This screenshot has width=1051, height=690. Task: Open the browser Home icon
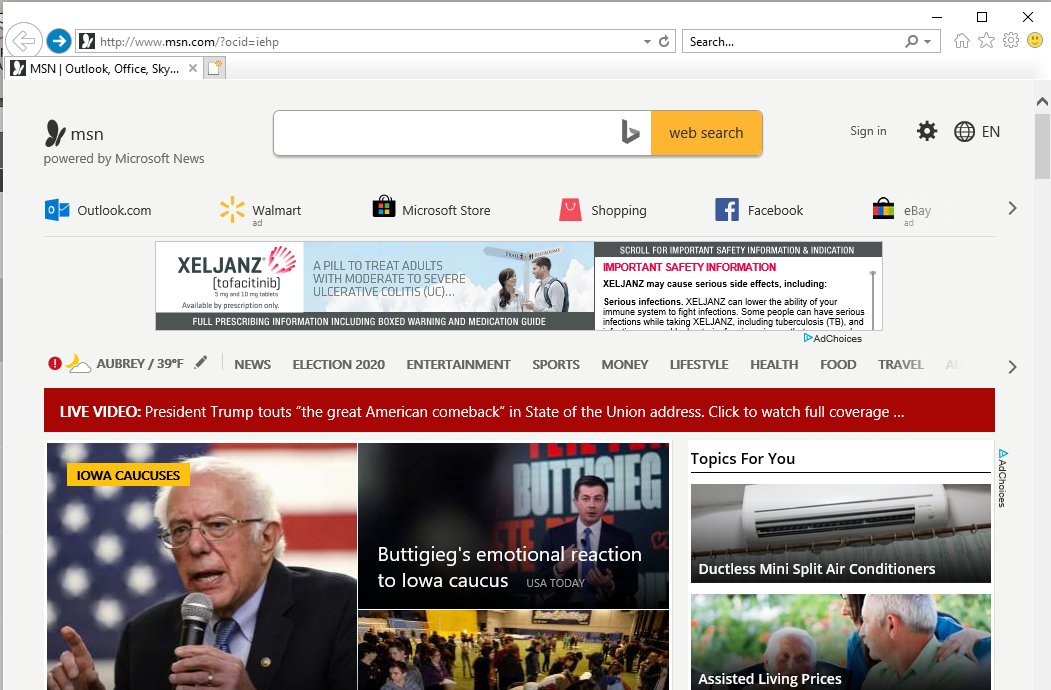pyautogui.click(x=962, y=41)
